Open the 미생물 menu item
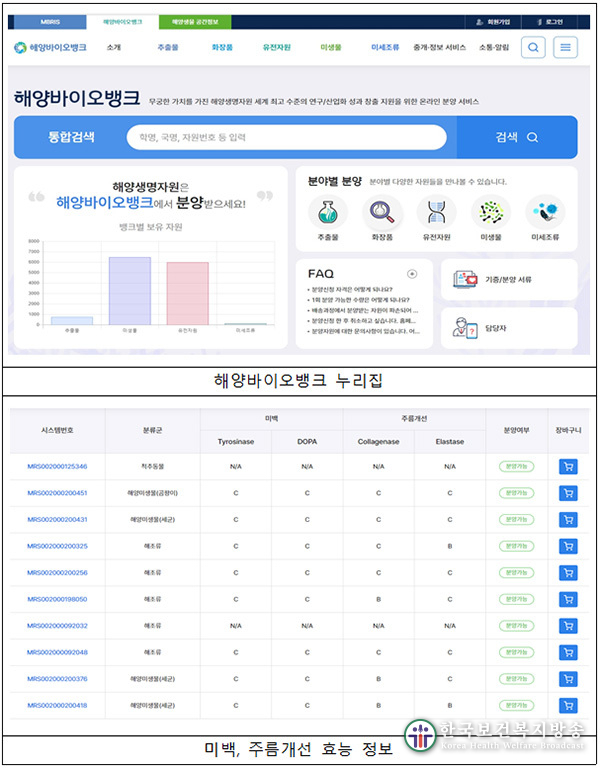The width and height of the screenshot is (600, 770). (330, 48)
